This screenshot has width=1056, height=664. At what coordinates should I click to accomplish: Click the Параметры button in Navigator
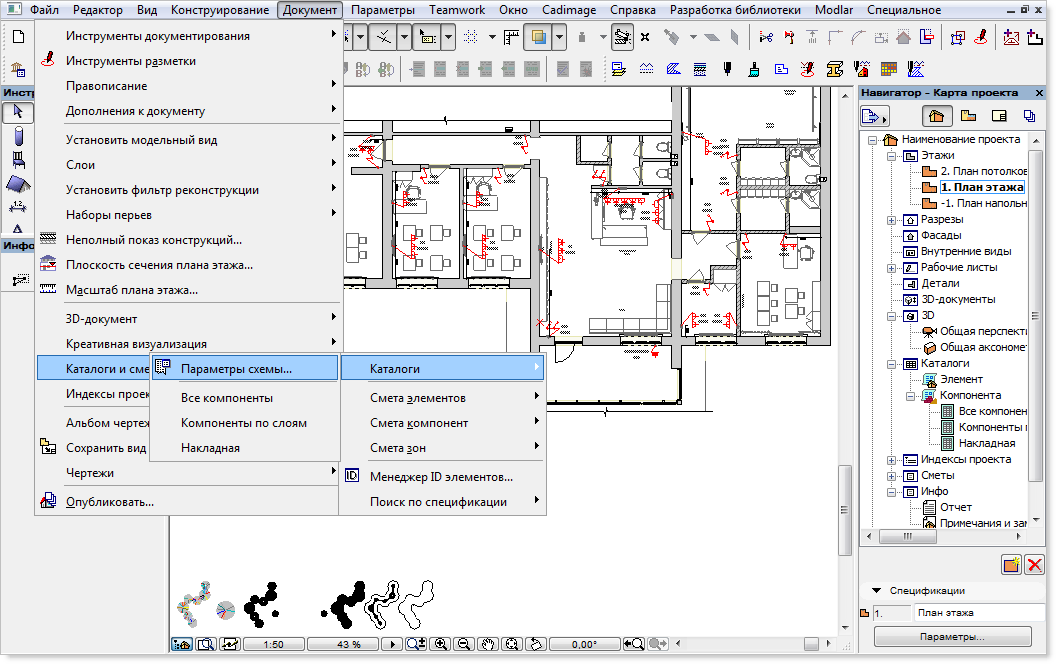point(952,636)
